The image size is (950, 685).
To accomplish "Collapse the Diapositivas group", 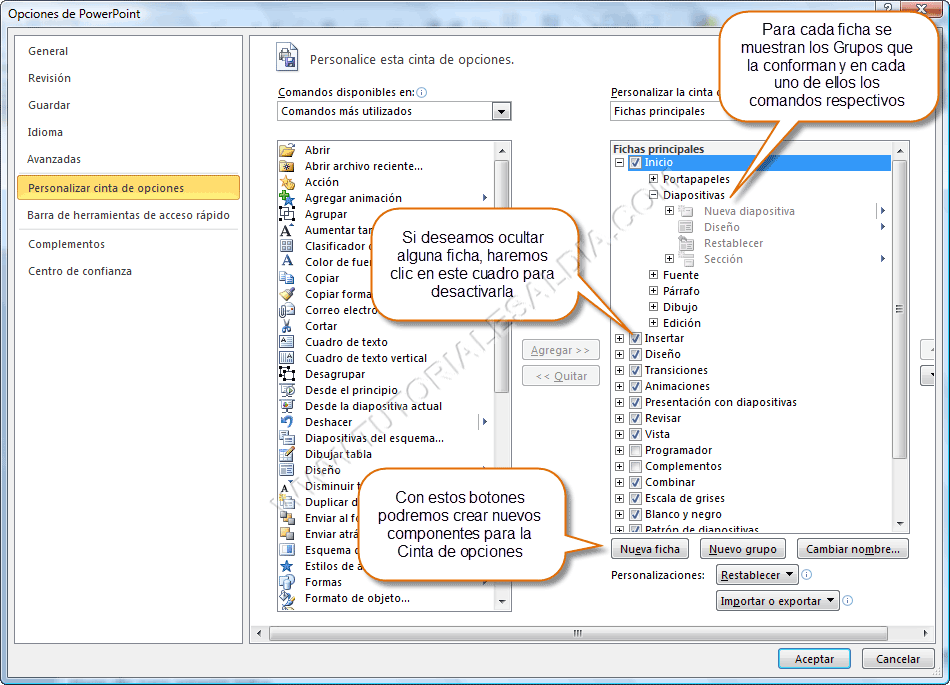I will (x=653, y=194).
